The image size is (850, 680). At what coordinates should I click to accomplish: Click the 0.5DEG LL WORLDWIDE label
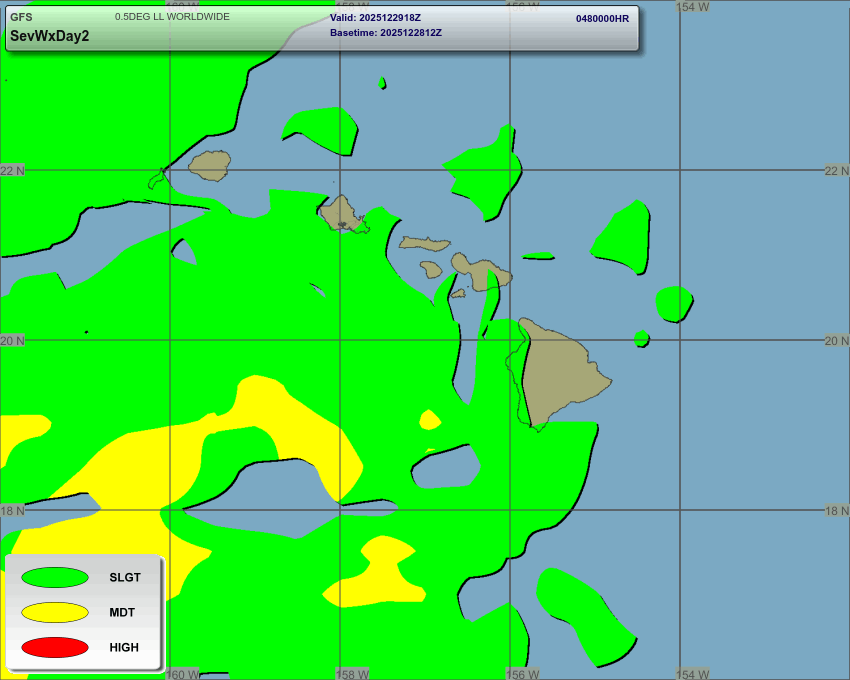(172, 17)
